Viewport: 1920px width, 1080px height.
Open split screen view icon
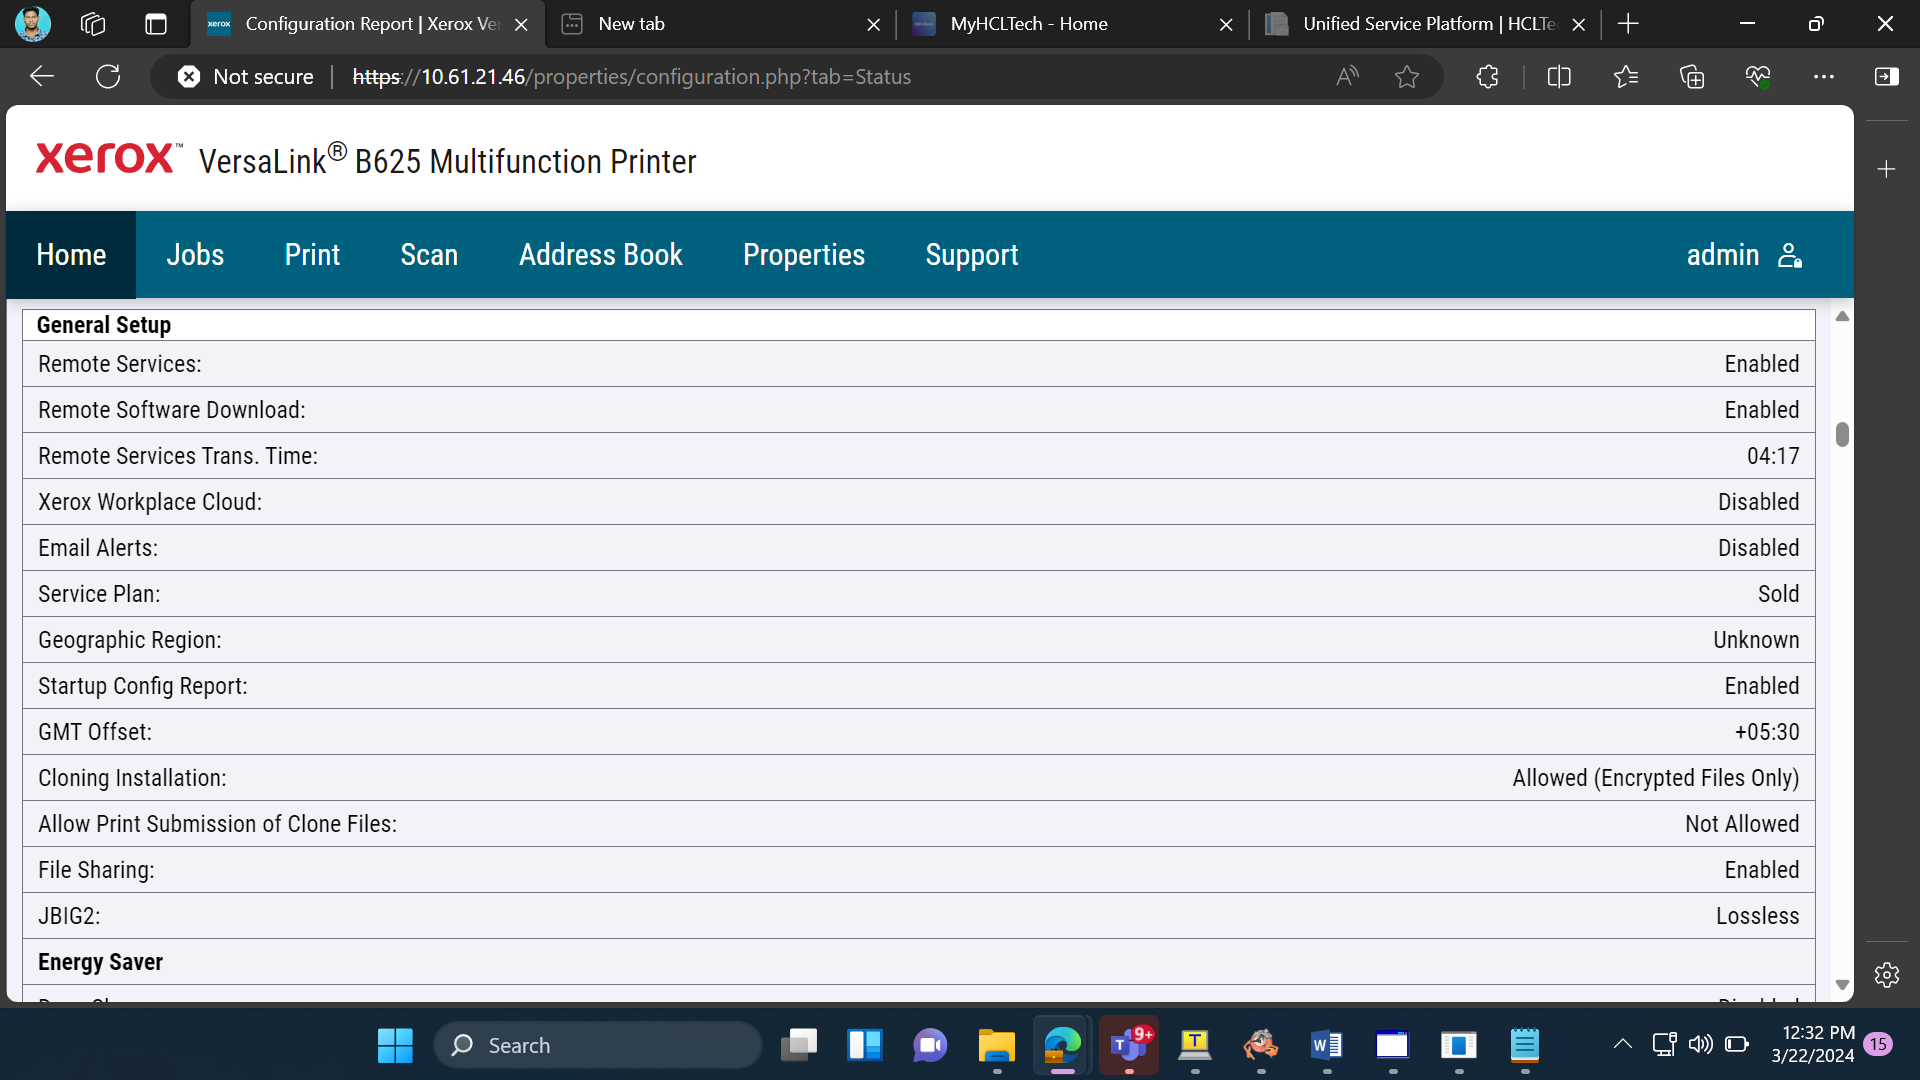pos(1559,76)
